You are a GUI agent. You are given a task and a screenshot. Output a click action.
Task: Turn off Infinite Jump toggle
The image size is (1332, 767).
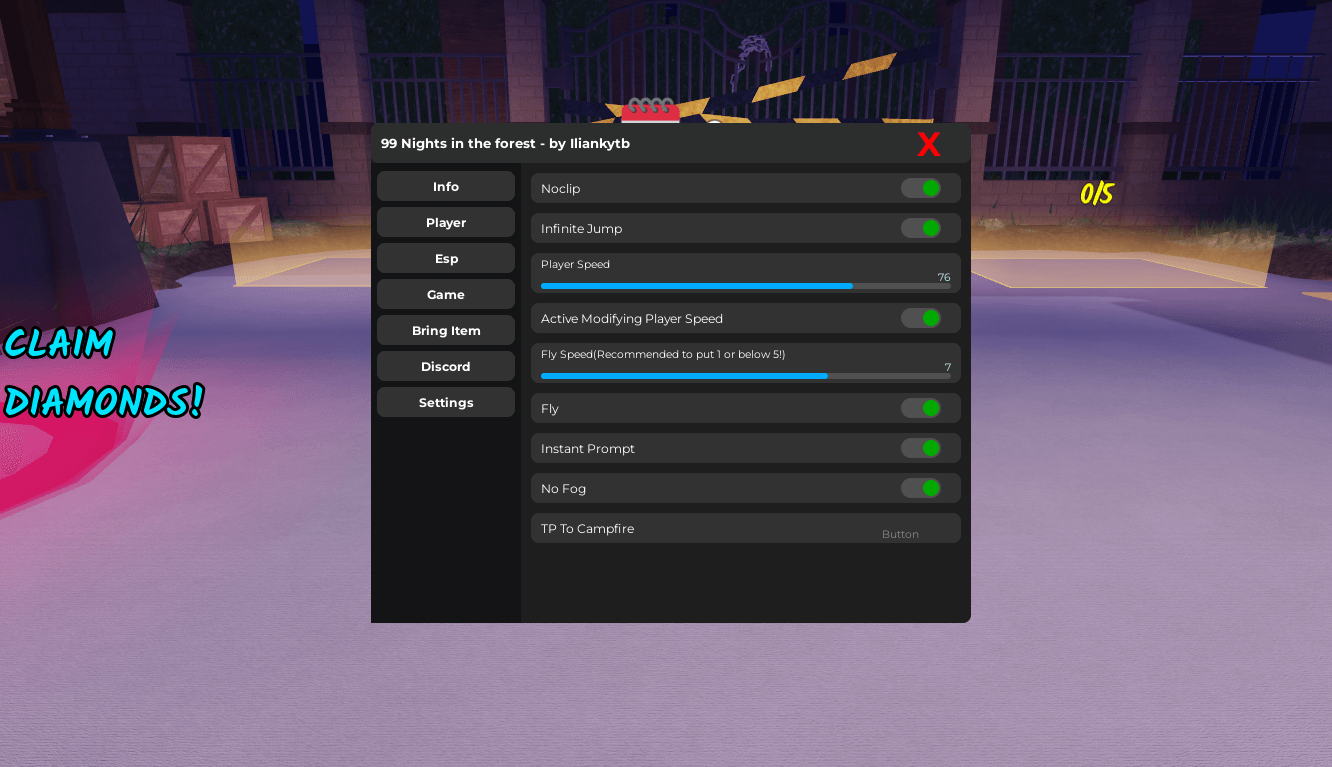pos(921,228)
